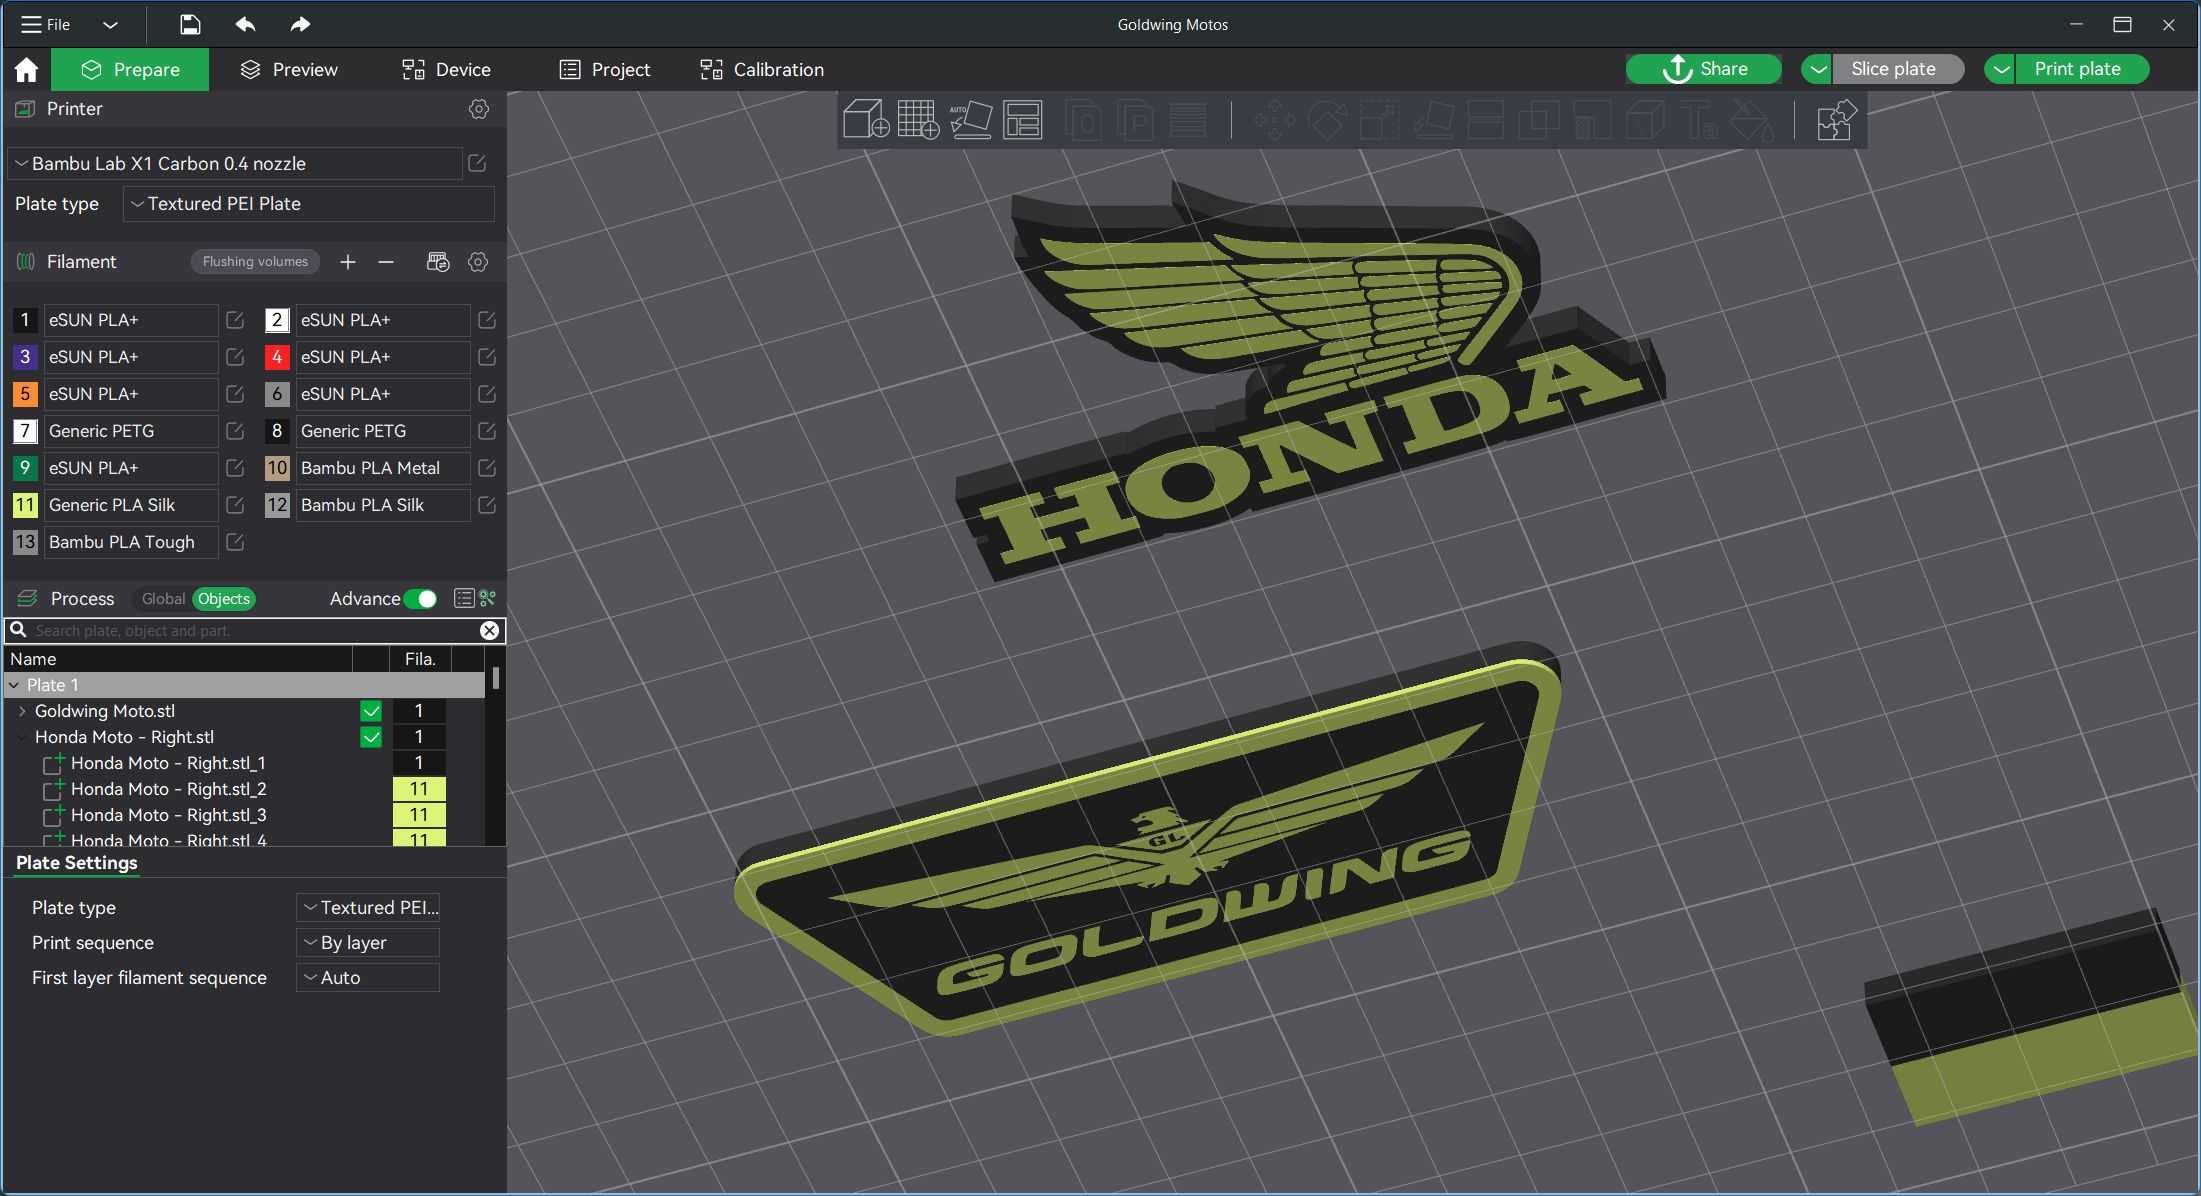Switch to the Preview tab
Viewport: 2201px width, 1196px height.
click(x=289, y=69)
